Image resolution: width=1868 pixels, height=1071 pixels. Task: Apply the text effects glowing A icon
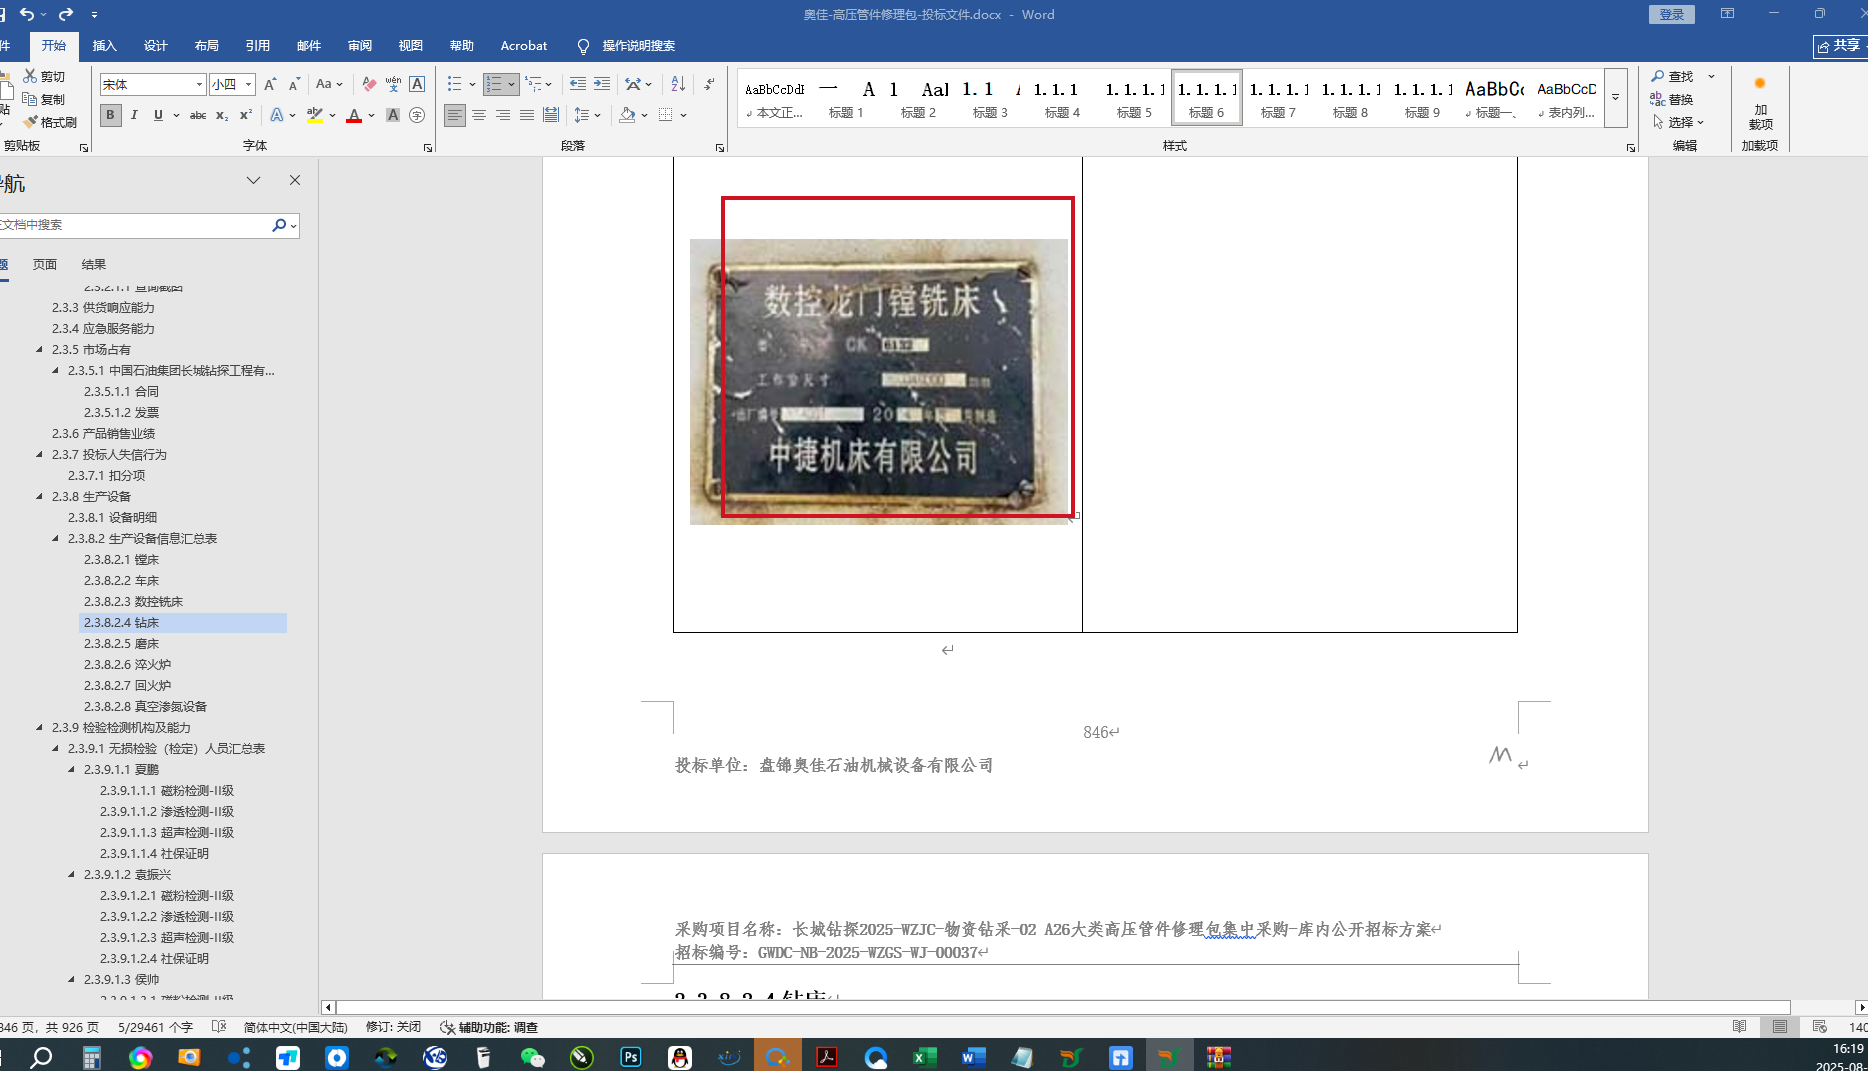[x=277, y=115]
